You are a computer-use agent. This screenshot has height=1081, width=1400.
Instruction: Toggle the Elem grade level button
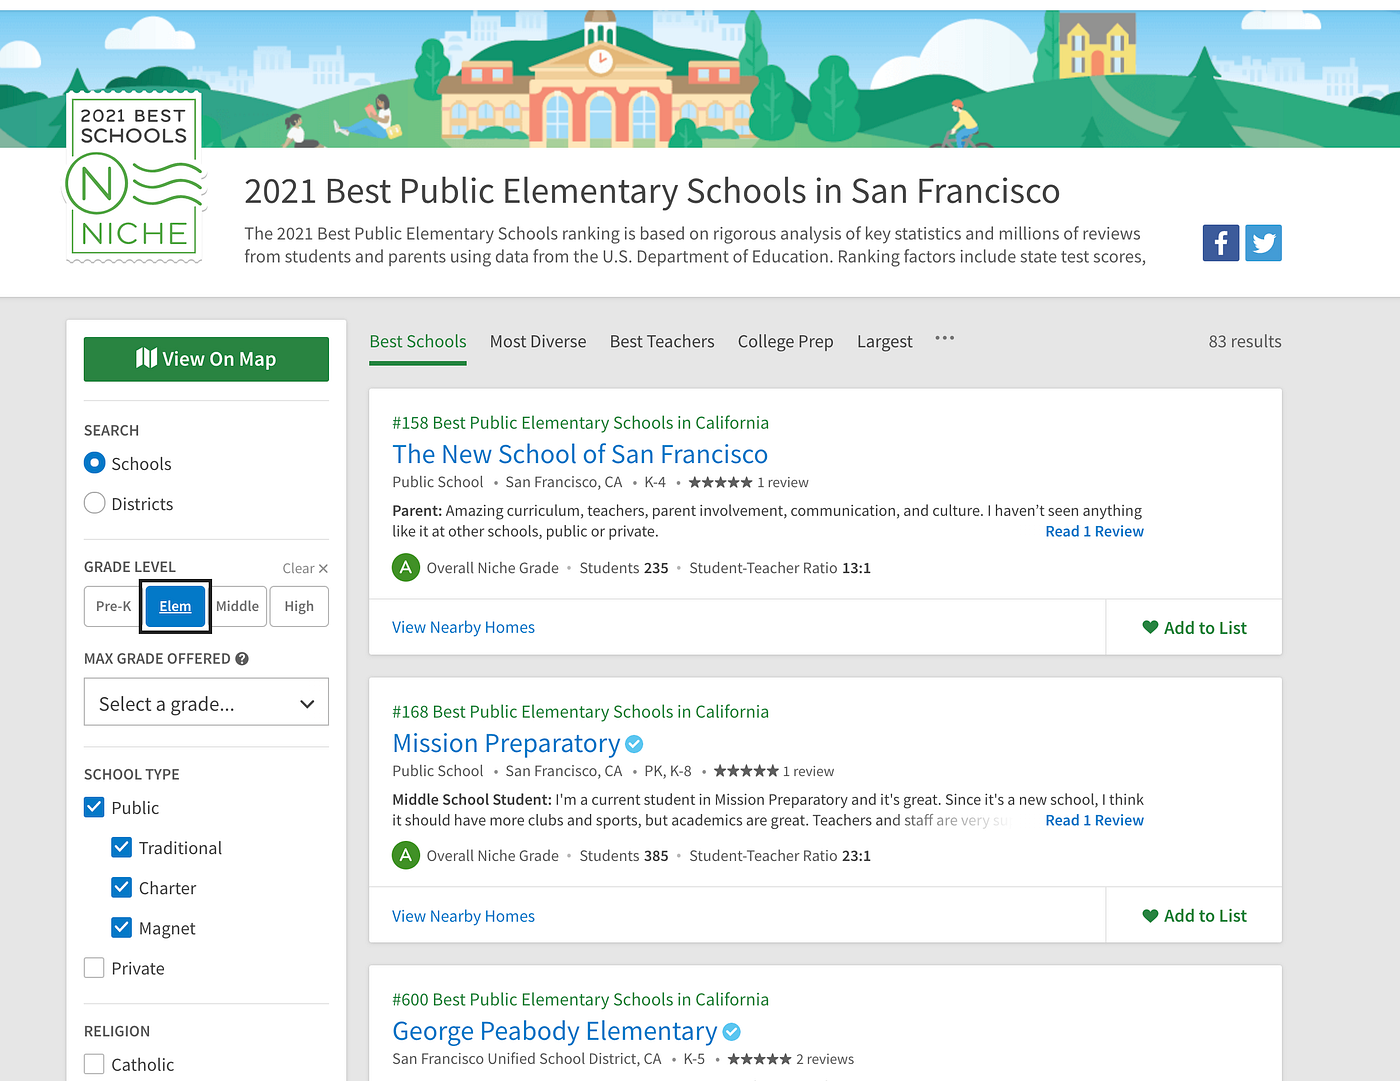(175, 606)
